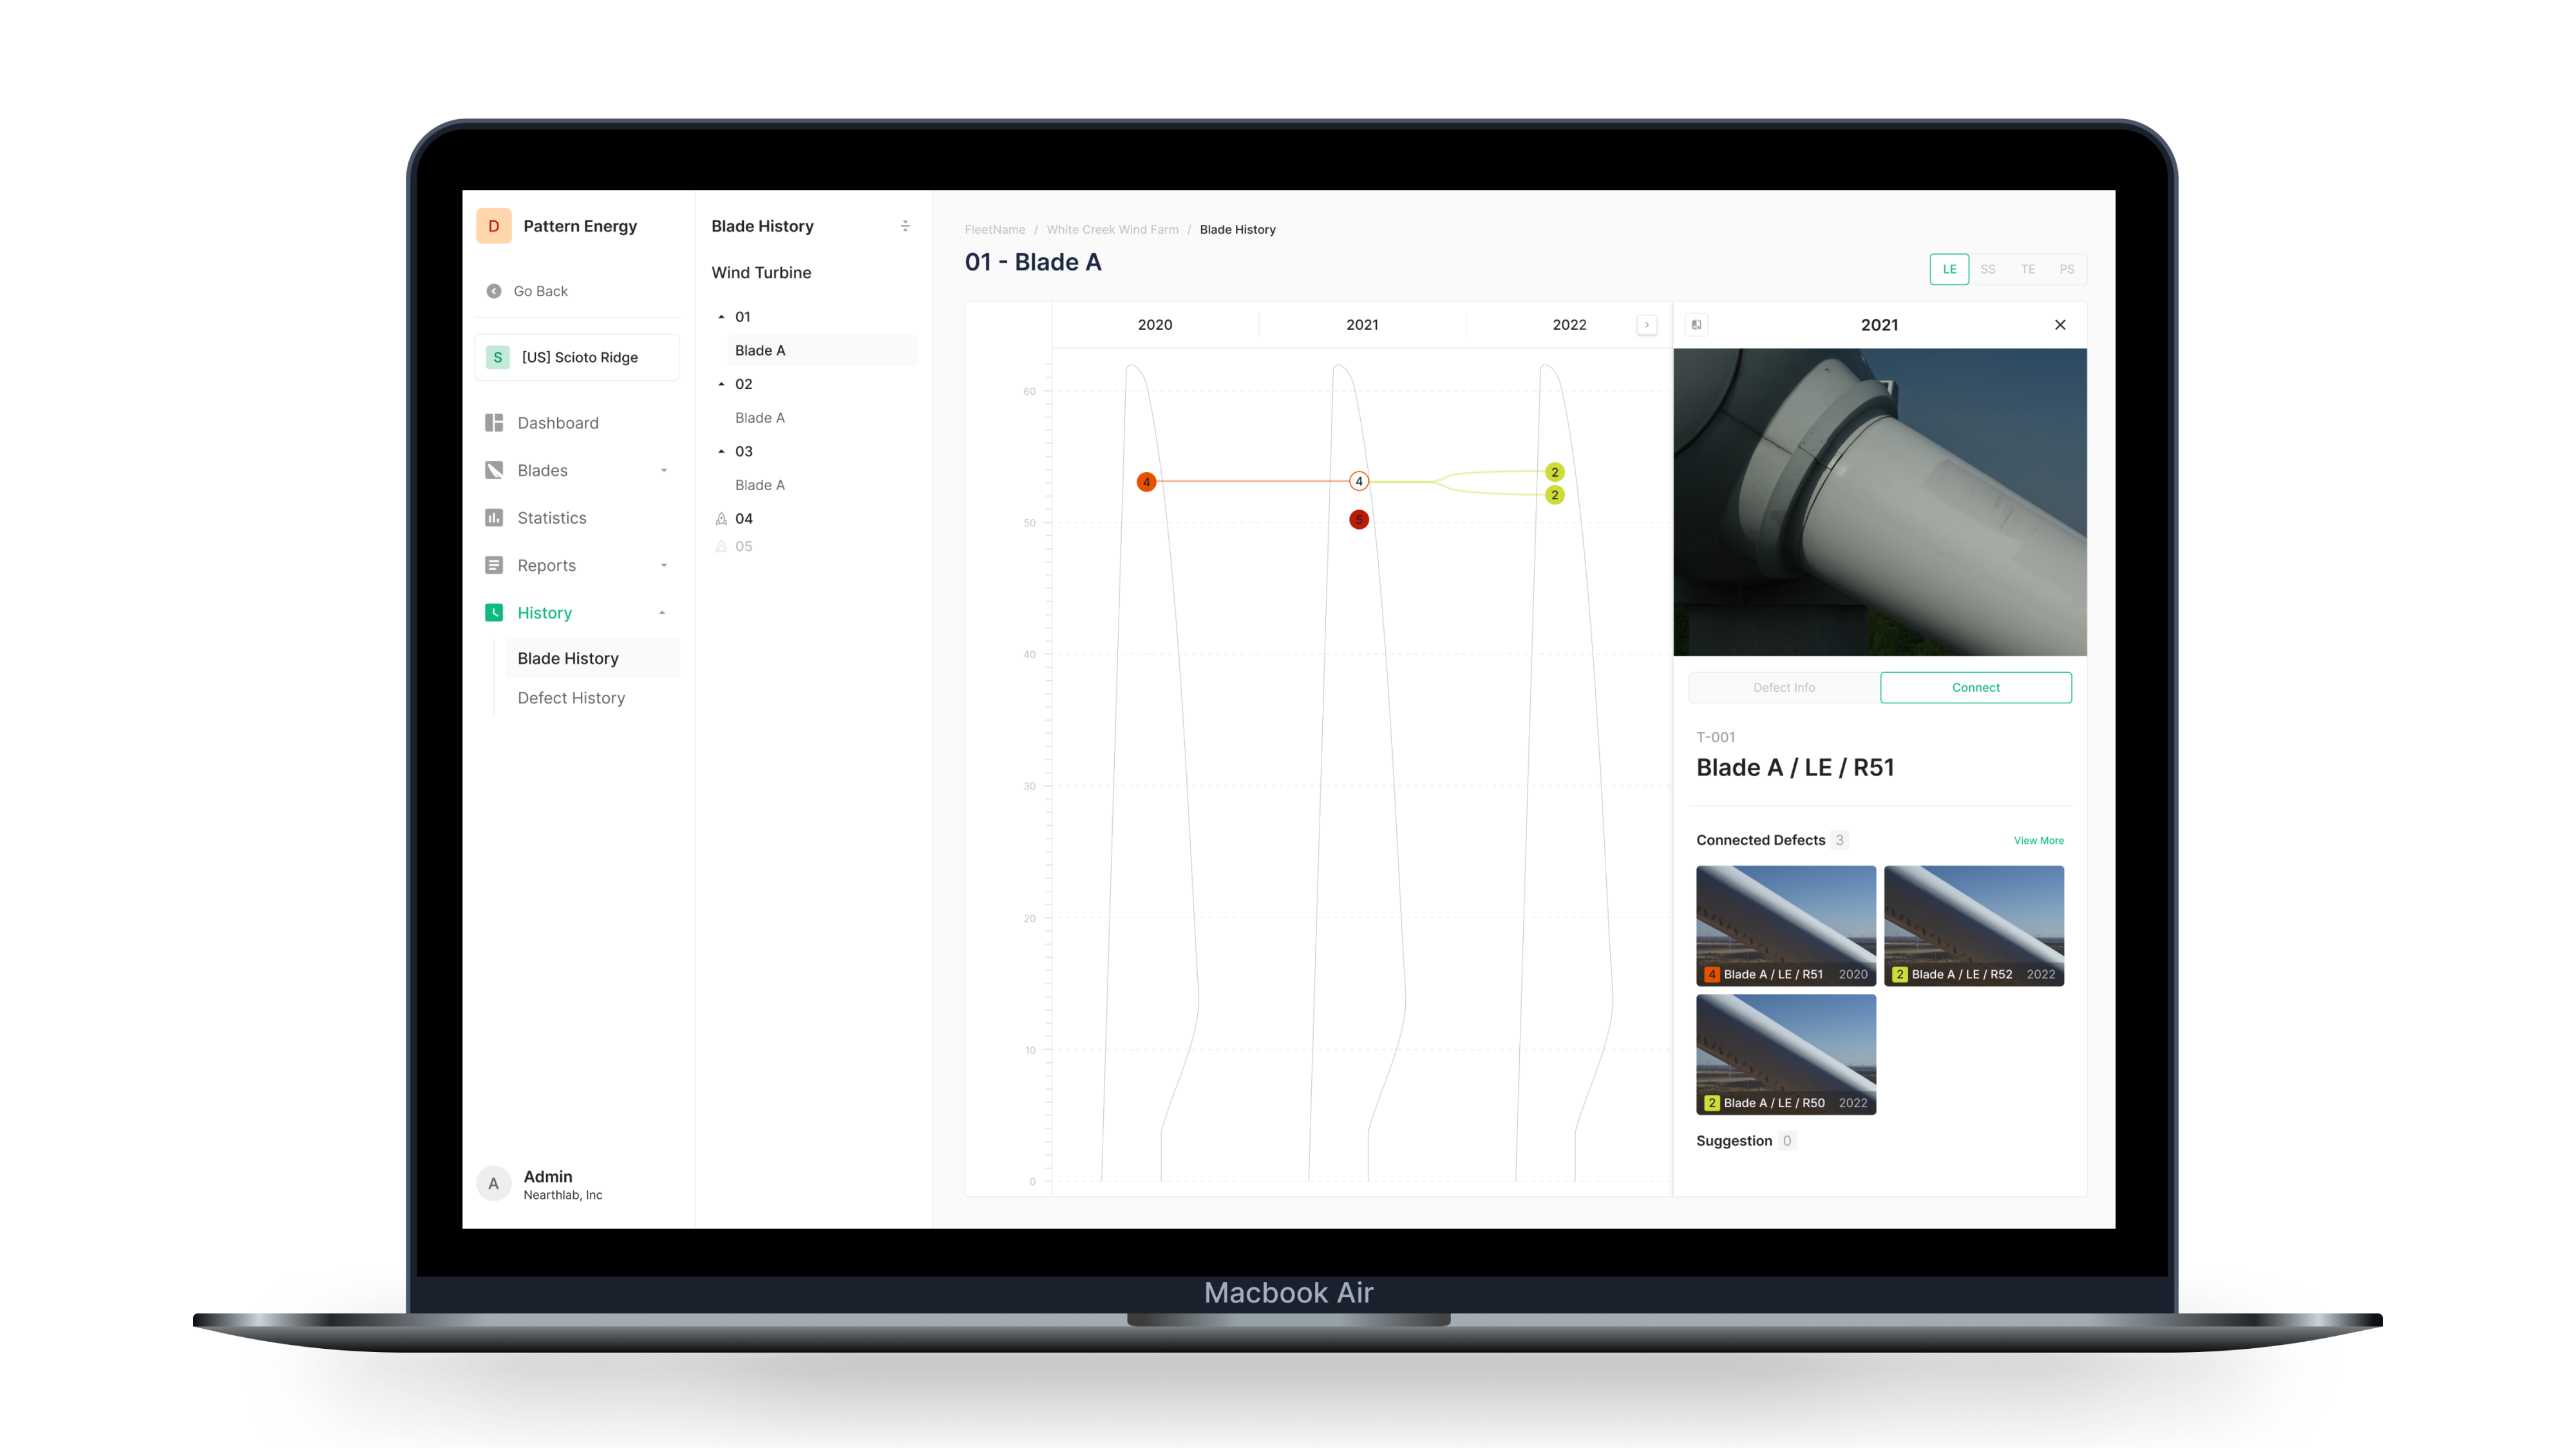
Task: Expand the Blades sidebar dropdown
Action: click(664, 471)
